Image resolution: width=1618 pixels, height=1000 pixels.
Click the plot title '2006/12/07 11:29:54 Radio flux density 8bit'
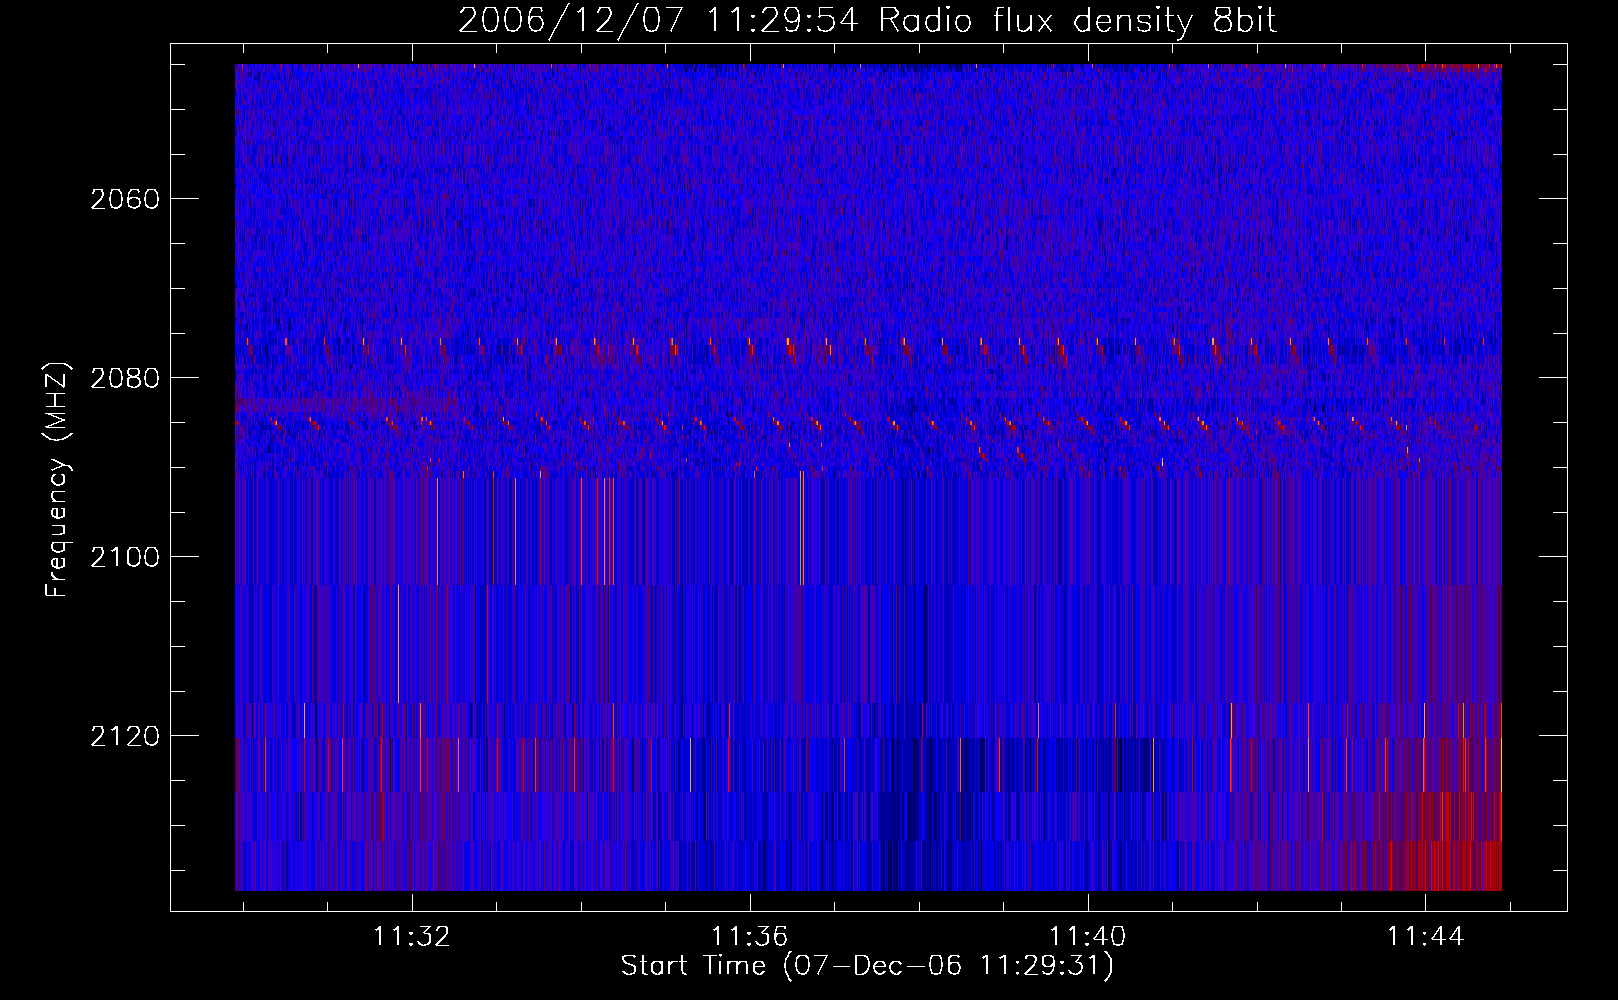click(x=867, y=20)
